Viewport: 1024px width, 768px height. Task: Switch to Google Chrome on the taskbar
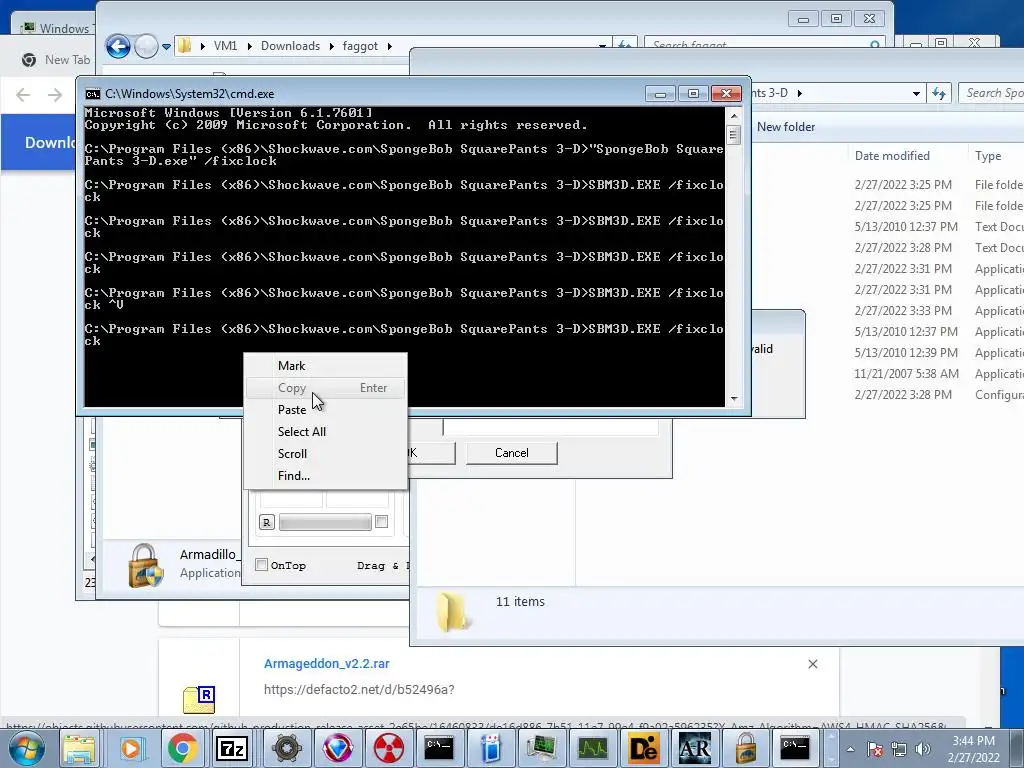(182, 748)
